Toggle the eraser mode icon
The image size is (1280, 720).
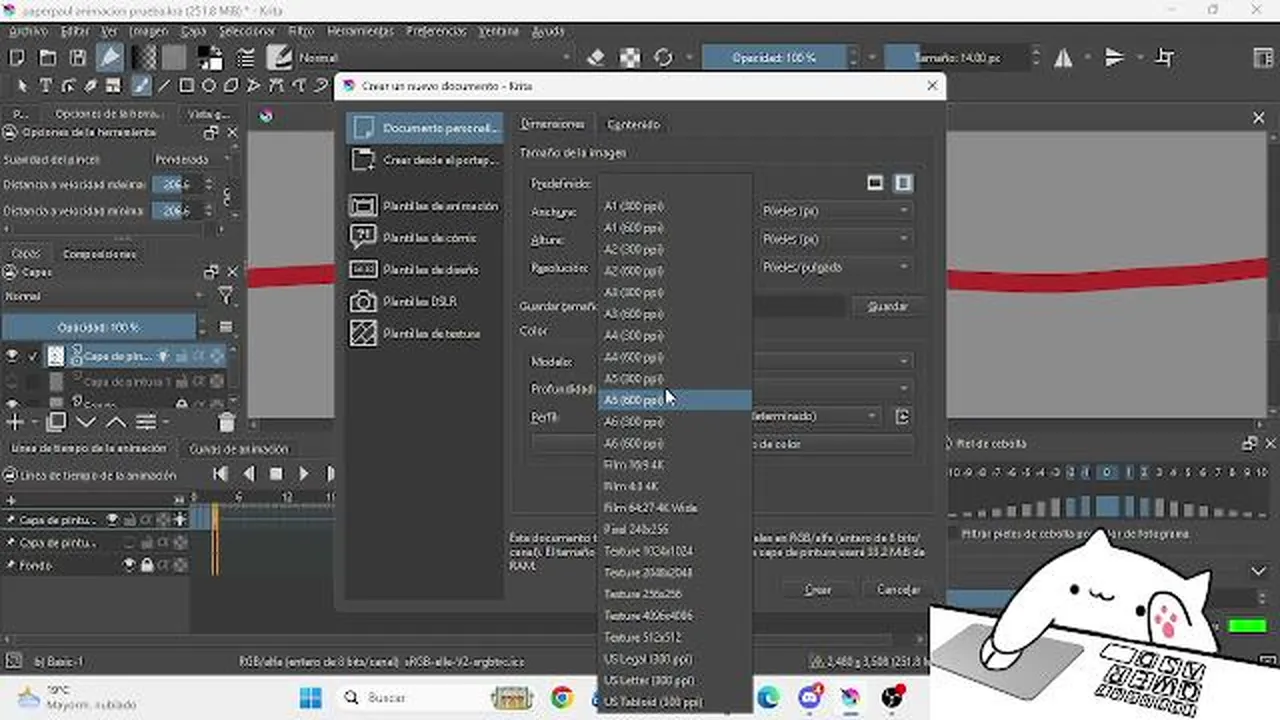[596, 58]
